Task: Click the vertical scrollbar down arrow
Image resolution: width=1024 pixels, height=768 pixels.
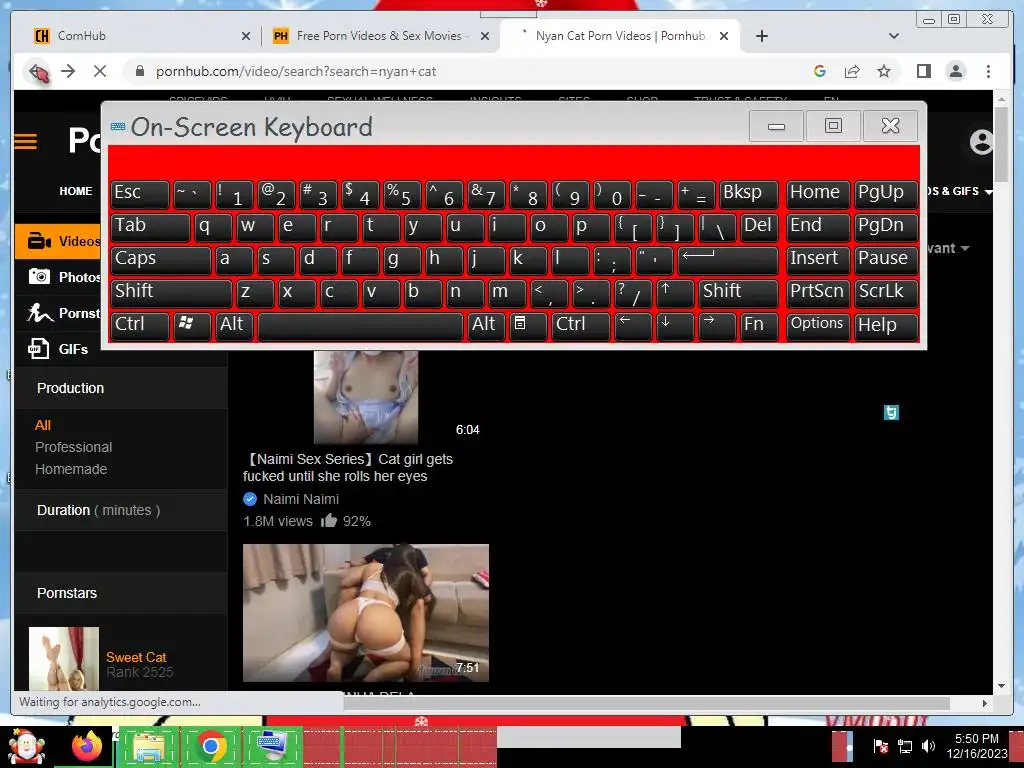Action: click(1002, 686)
